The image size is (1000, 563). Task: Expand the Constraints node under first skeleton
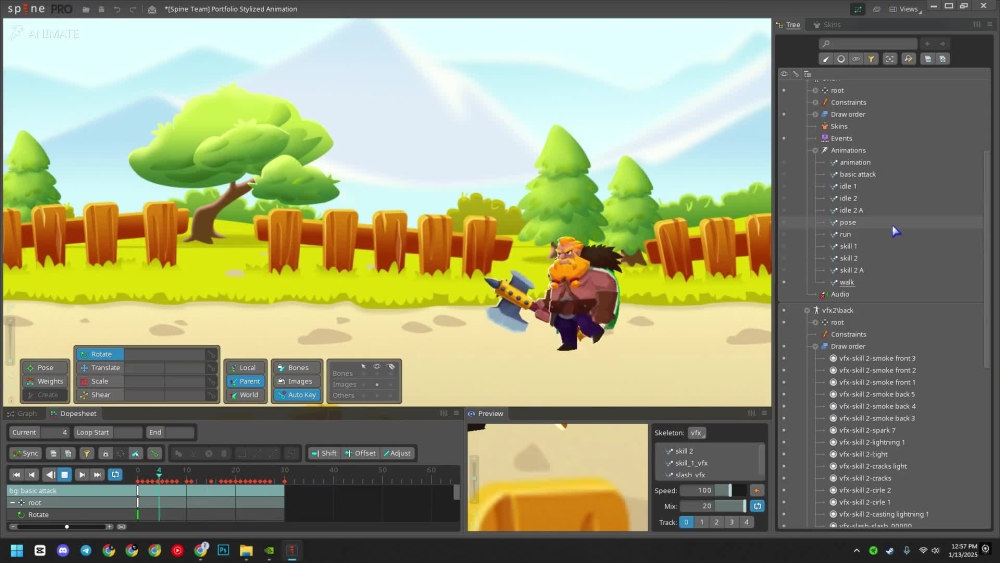click(815, 103)
